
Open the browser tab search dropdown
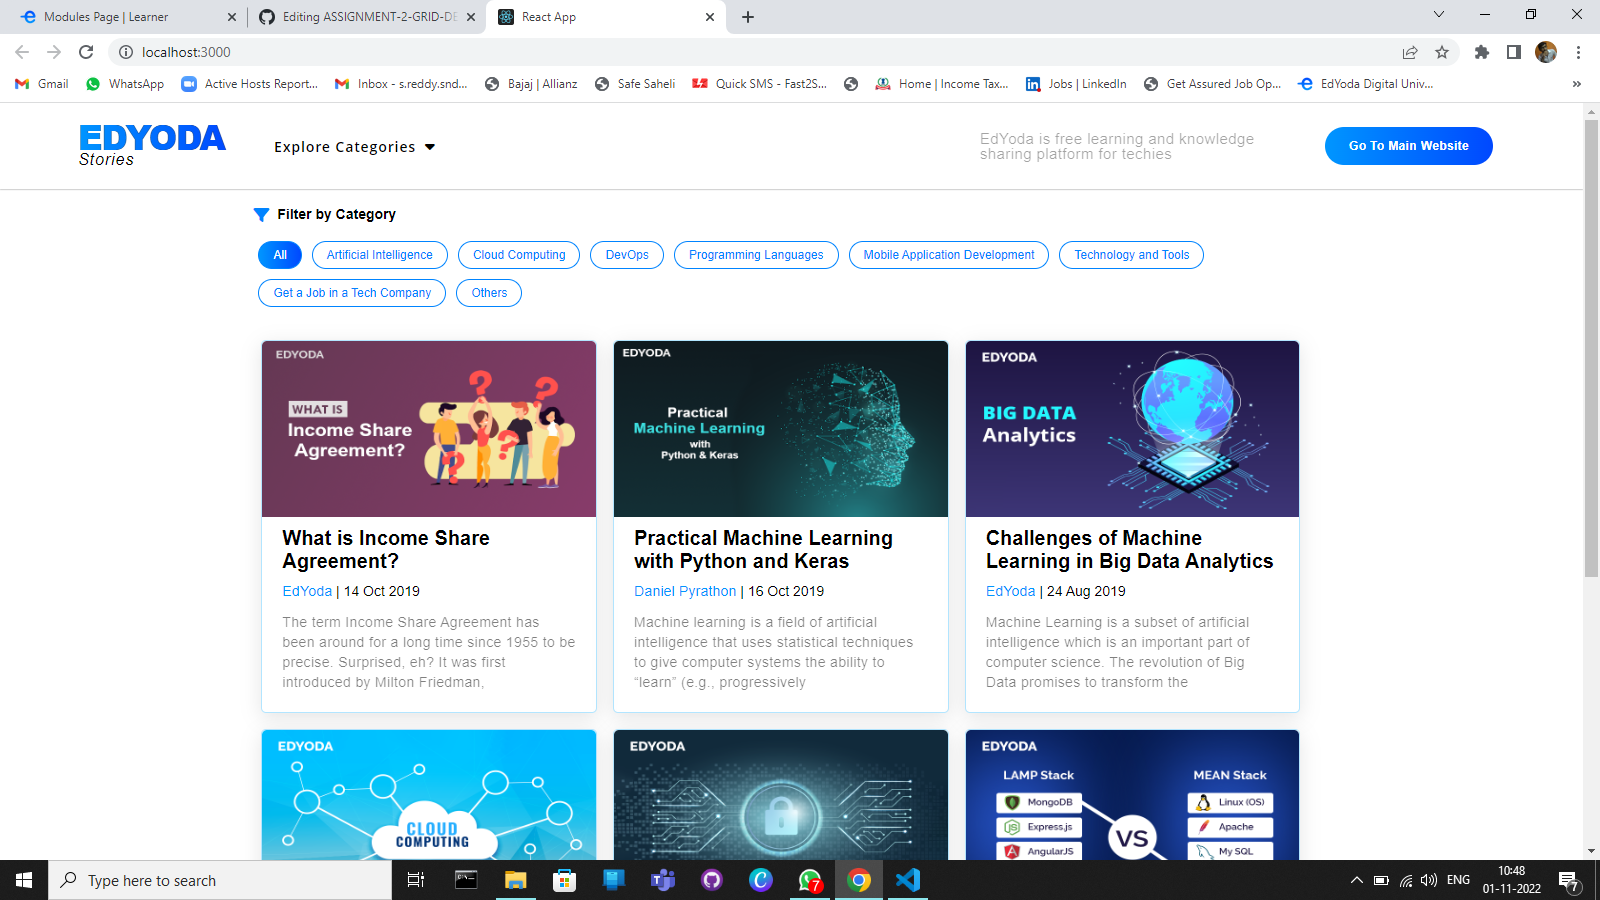point(1438,16)
